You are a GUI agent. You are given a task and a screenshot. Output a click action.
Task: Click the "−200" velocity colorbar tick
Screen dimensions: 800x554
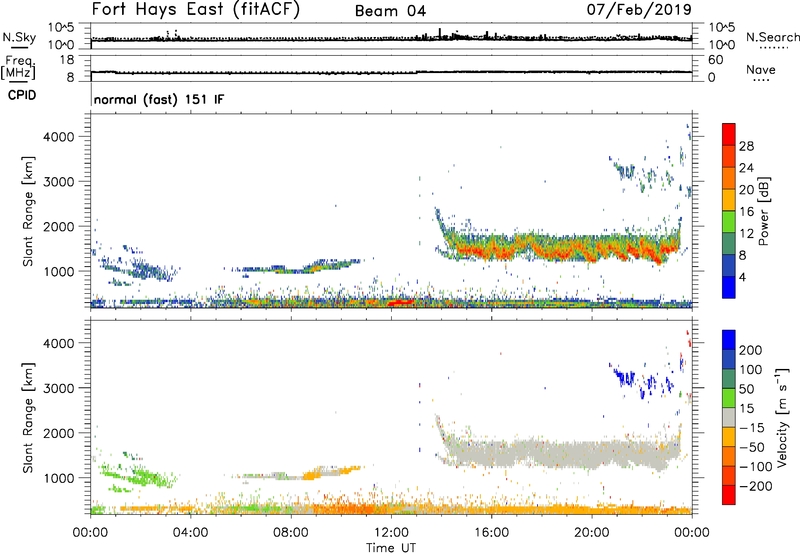(755, 486)
